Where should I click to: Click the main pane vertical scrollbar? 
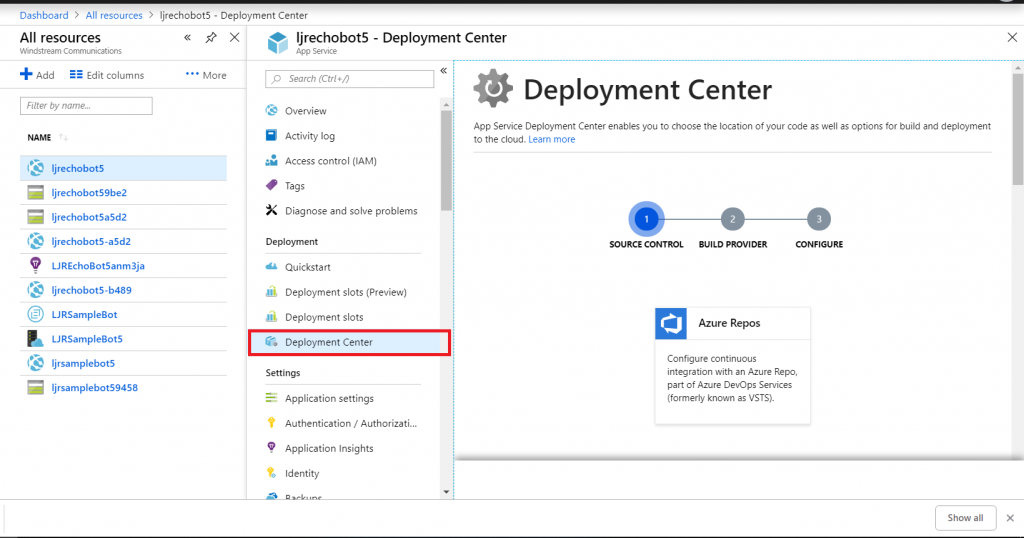click(x=1017, y=127)
